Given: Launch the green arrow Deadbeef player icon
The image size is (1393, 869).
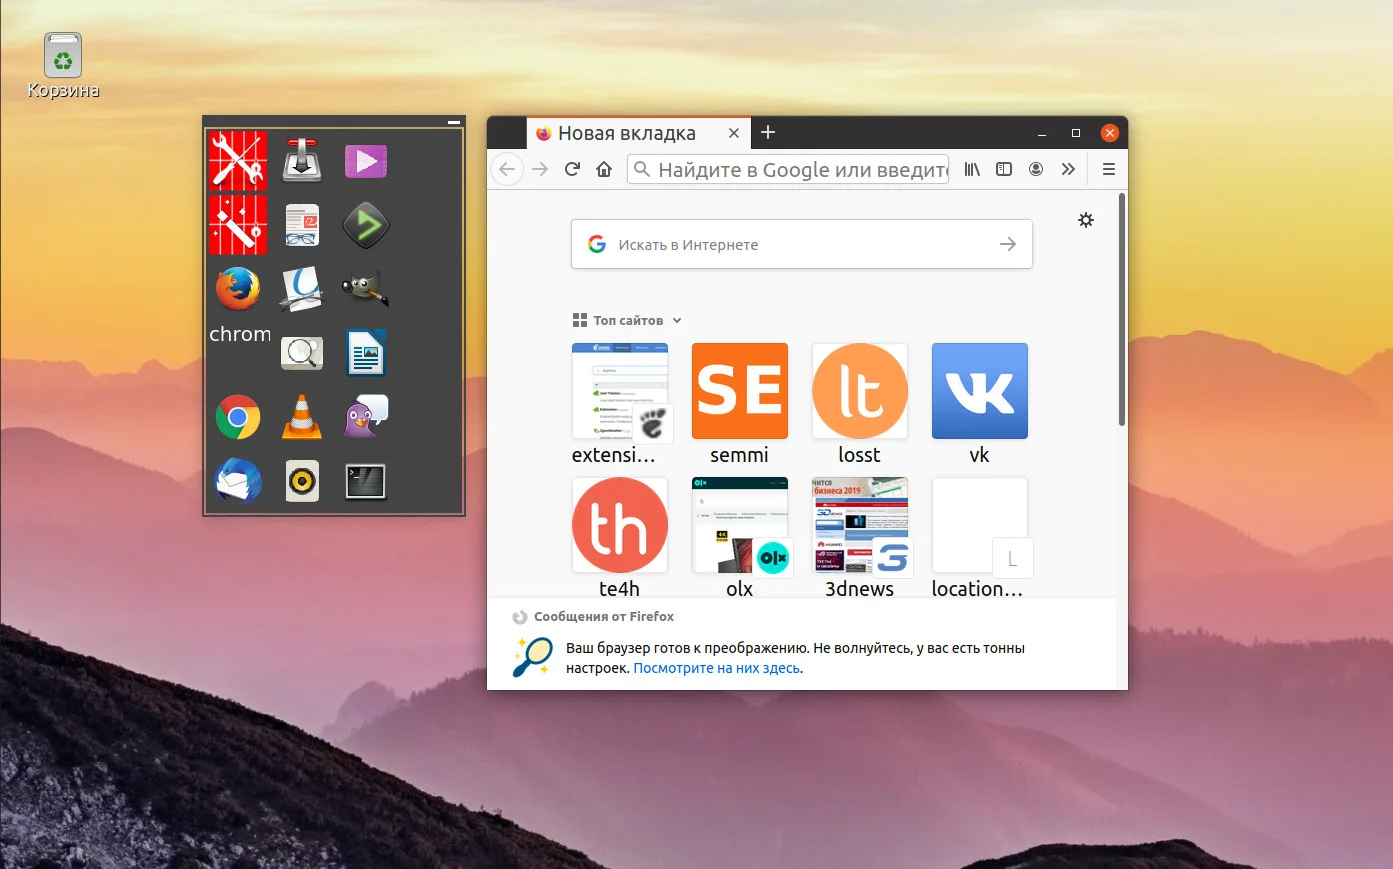Looking at the screenshot, I should point(366,225).
